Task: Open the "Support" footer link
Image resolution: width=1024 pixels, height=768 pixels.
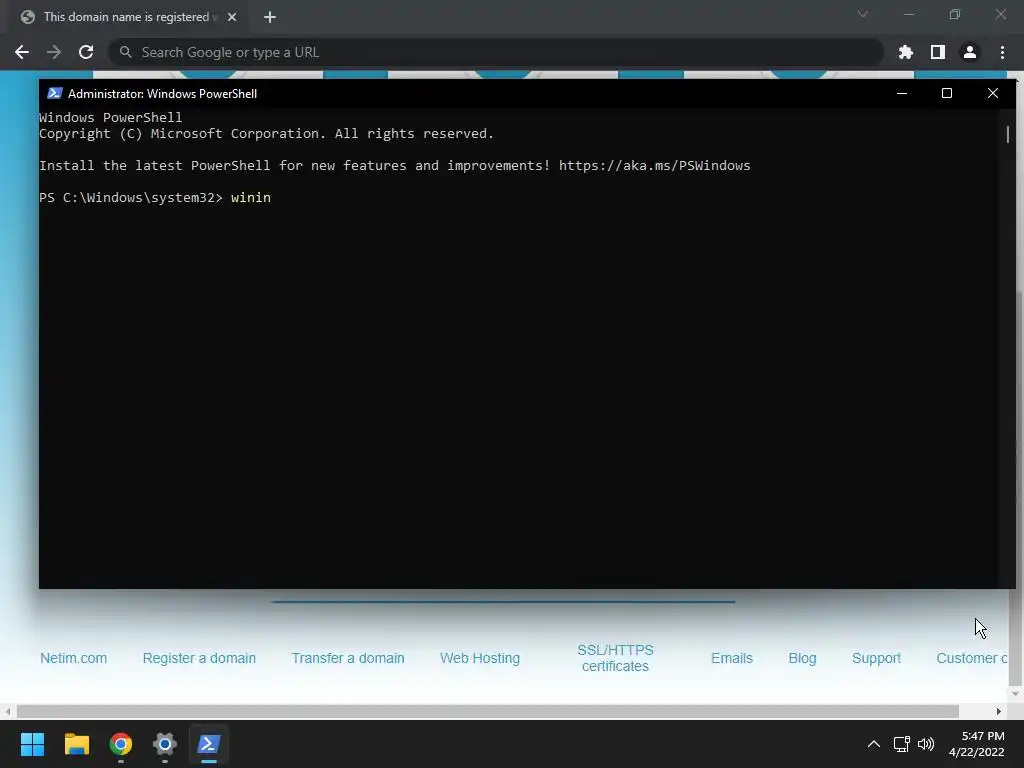Action: pyautogui.click(x=876, y=658)
